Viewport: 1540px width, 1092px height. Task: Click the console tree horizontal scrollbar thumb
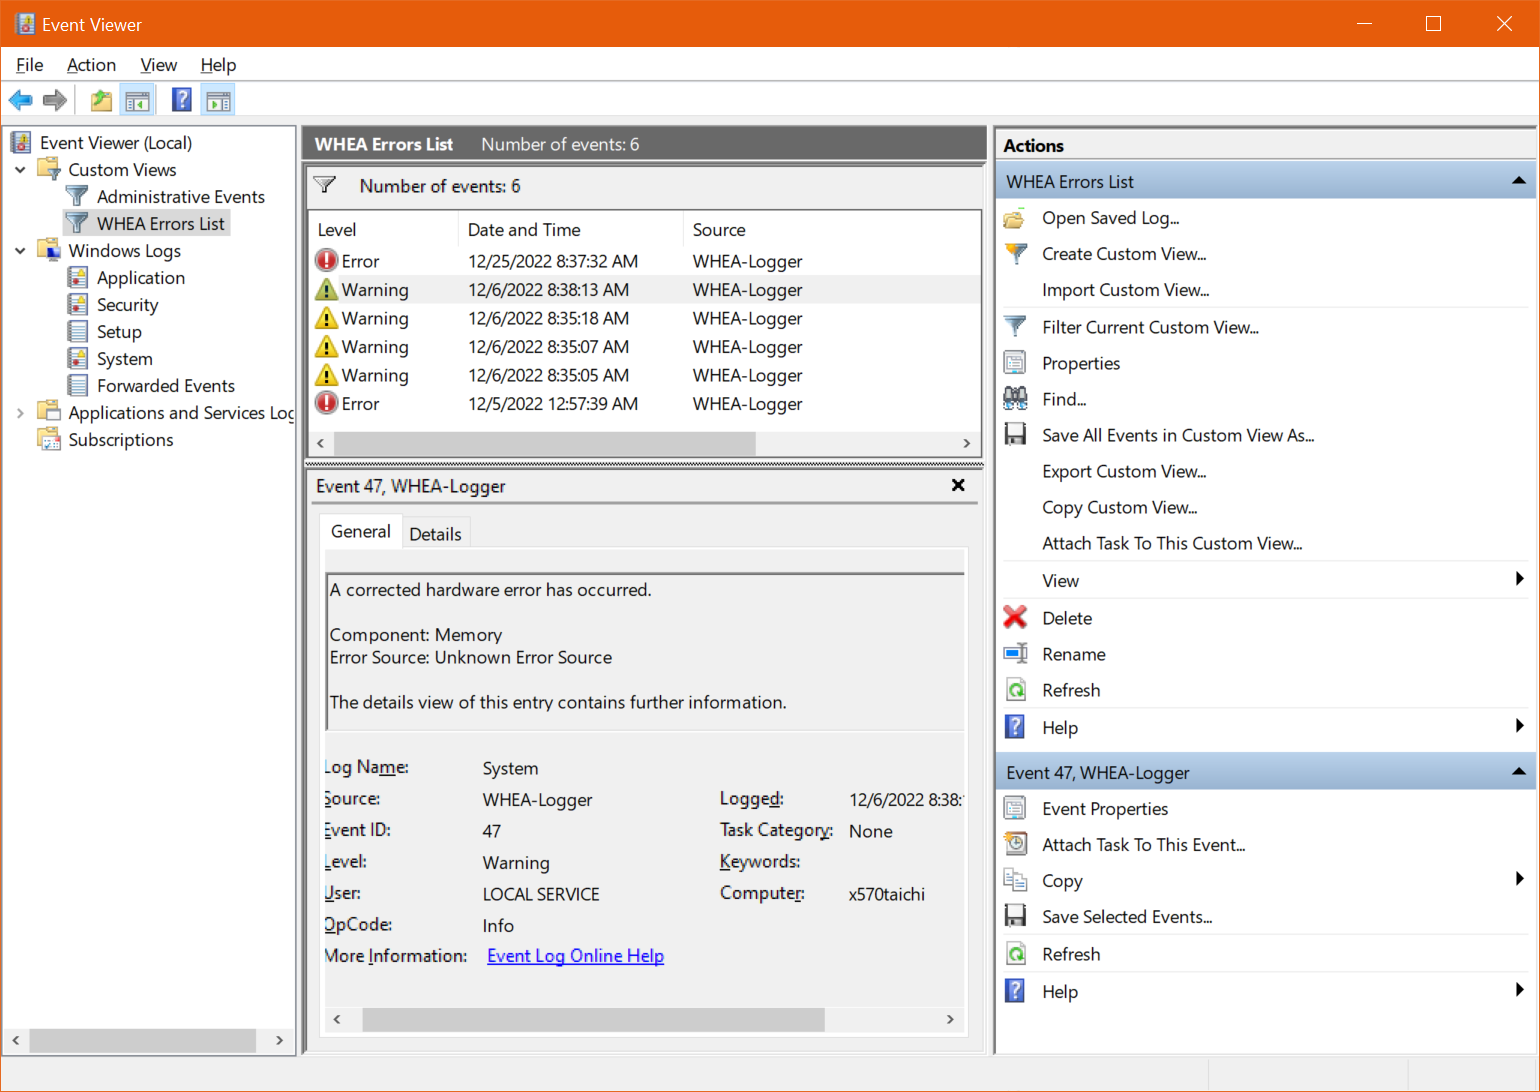tap(142, 1041)
